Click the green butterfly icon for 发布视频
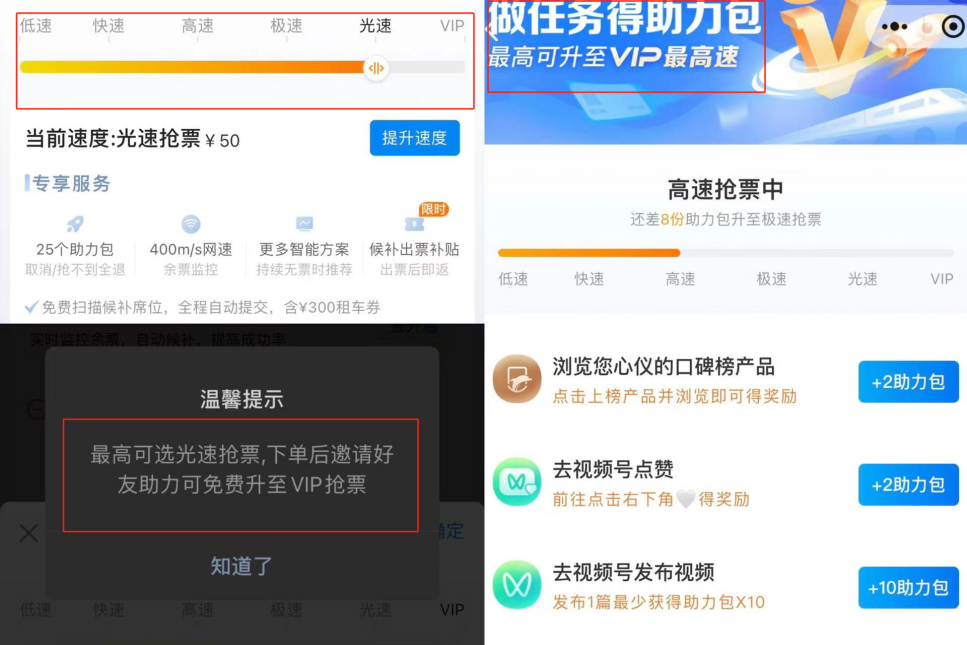Screen dimensions: 967x645 point(517,585)
